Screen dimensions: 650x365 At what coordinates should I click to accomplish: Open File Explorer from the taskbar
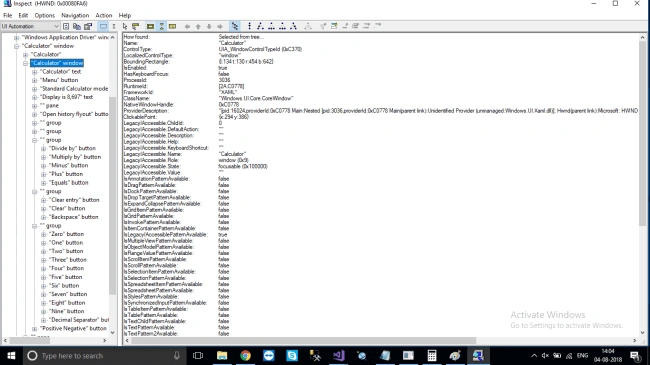(x=222, y=356)
